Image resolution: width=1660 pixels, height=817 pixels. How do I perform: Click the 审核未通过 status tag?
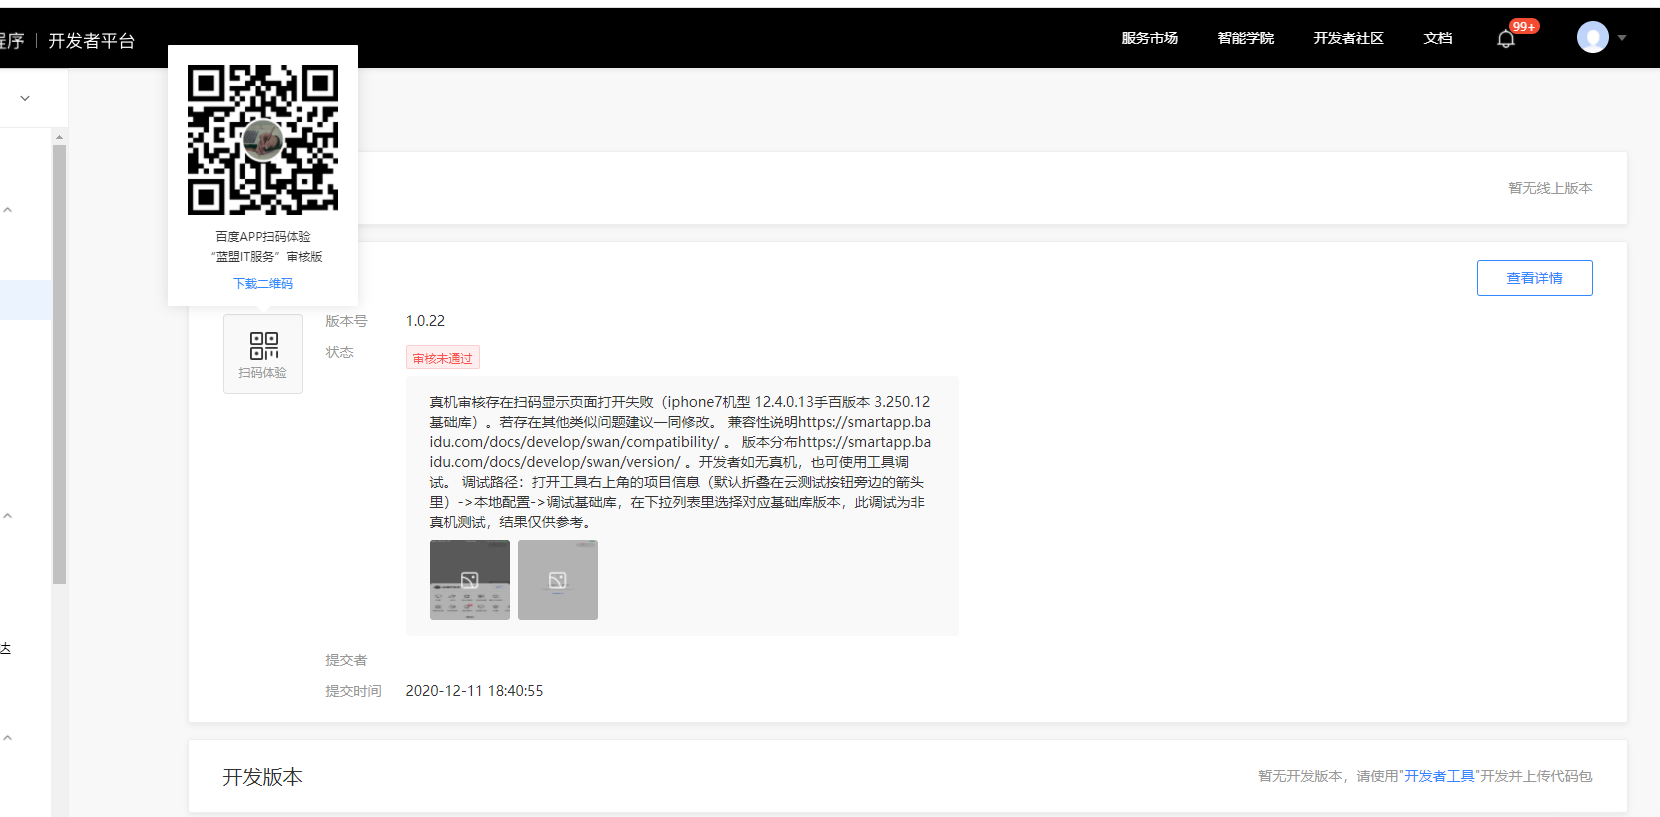pyautogui.click(x=443, y=358)
